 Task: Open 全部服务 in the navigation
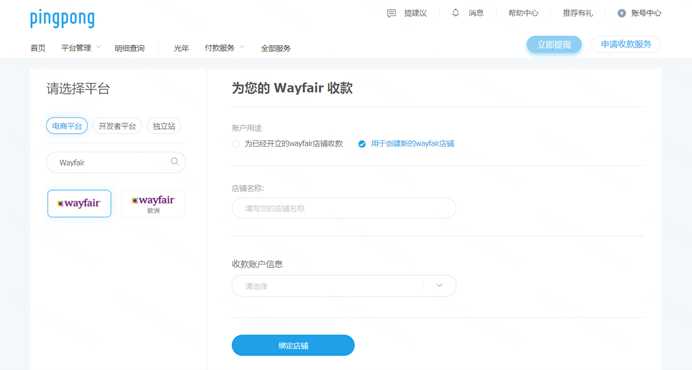tap(276, 48)
